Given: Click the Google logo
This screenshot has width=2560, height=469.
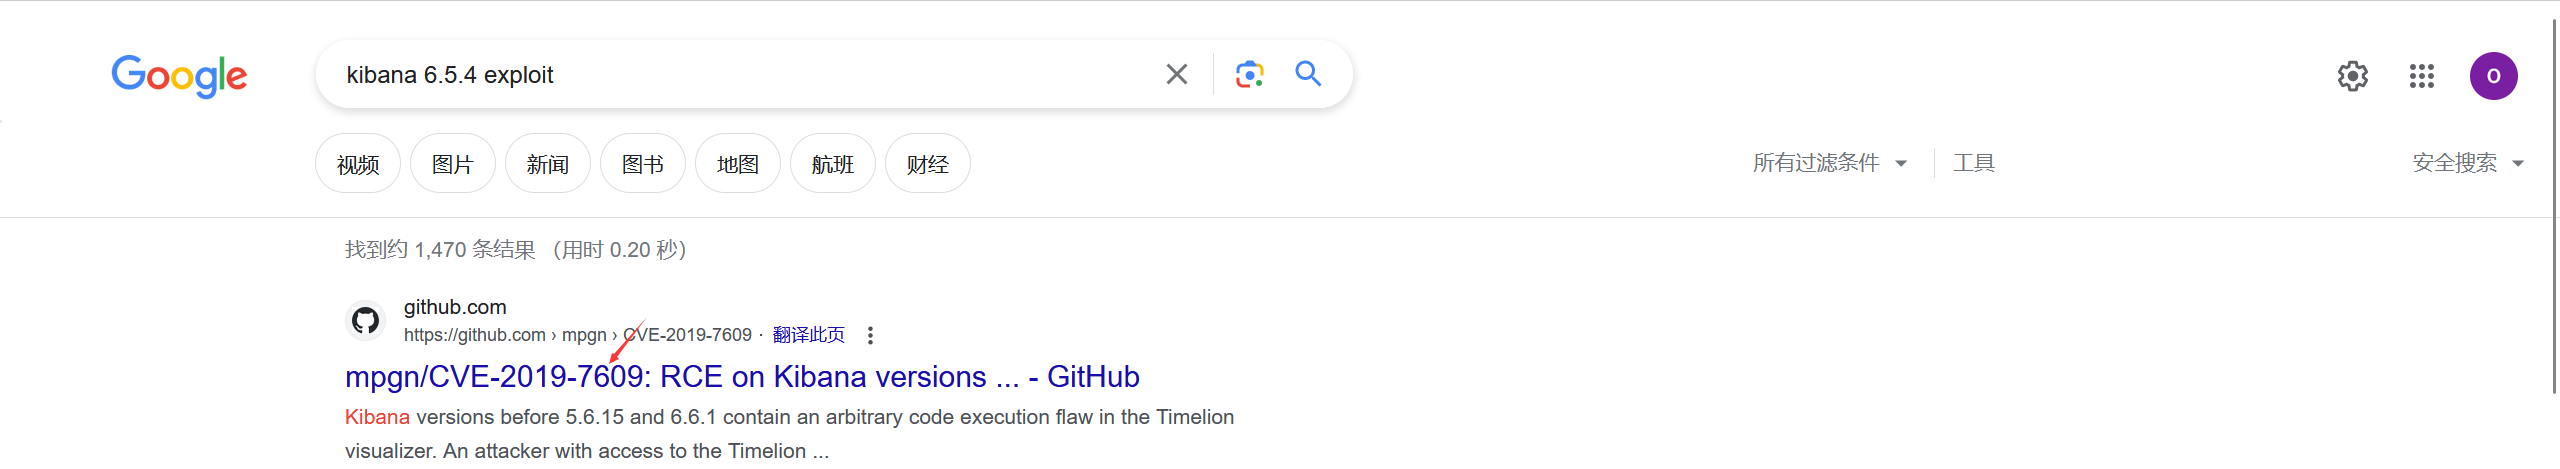Looking at the screenshot, I should (x=179, y=76).
